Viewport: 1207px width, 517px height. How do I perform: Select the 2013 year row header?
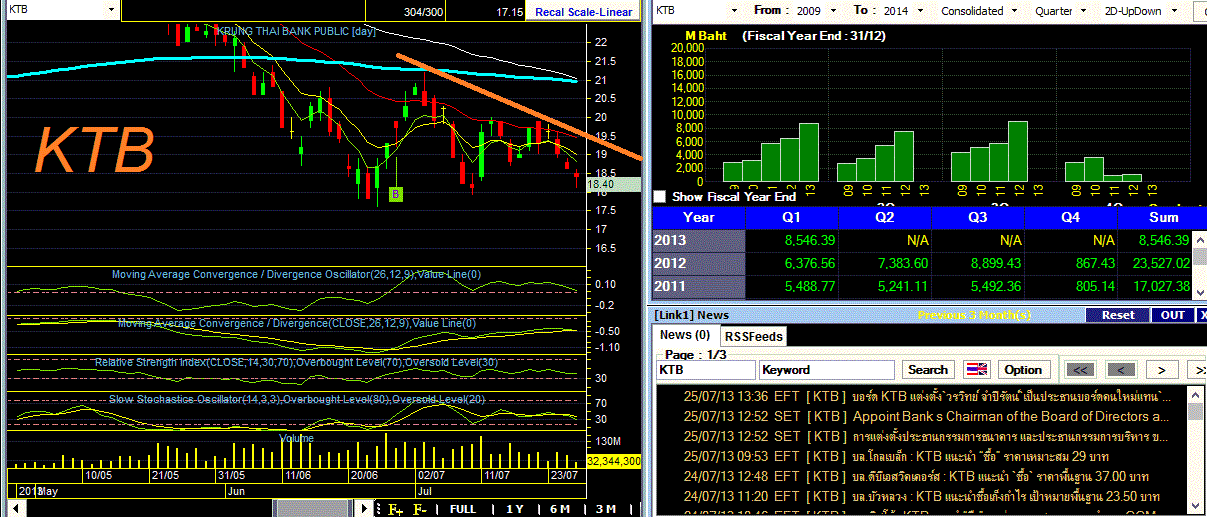(699, 240)
